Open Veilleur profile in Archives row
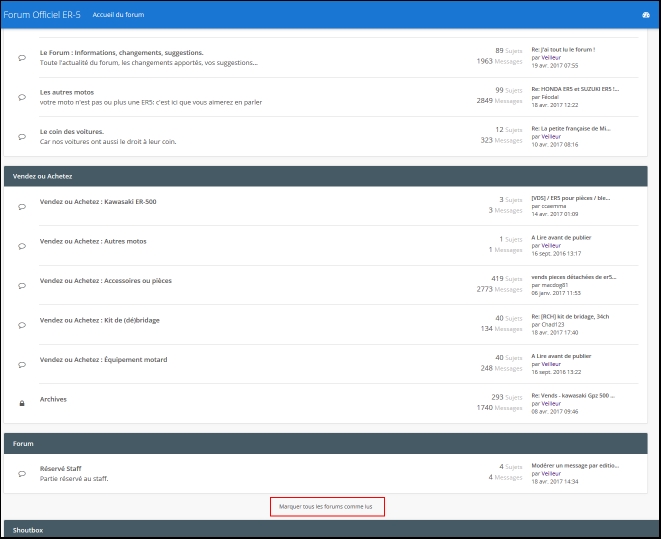 click(x=551, y=404)
